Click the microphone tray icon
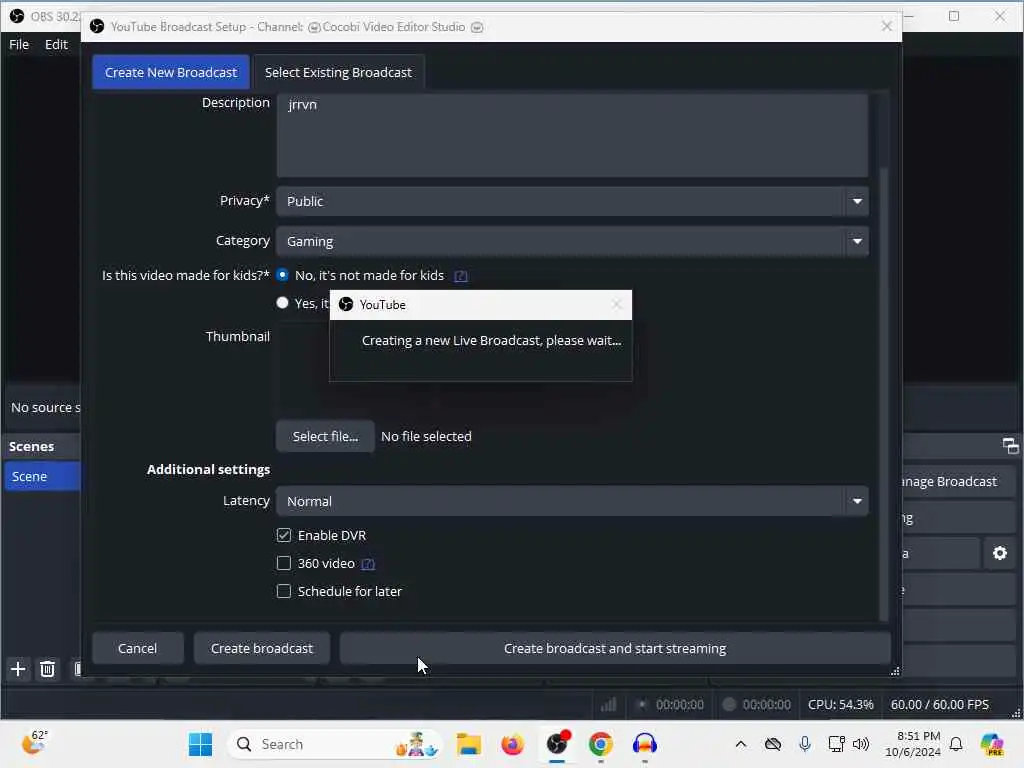1024x768 pixels. point(805,744)
